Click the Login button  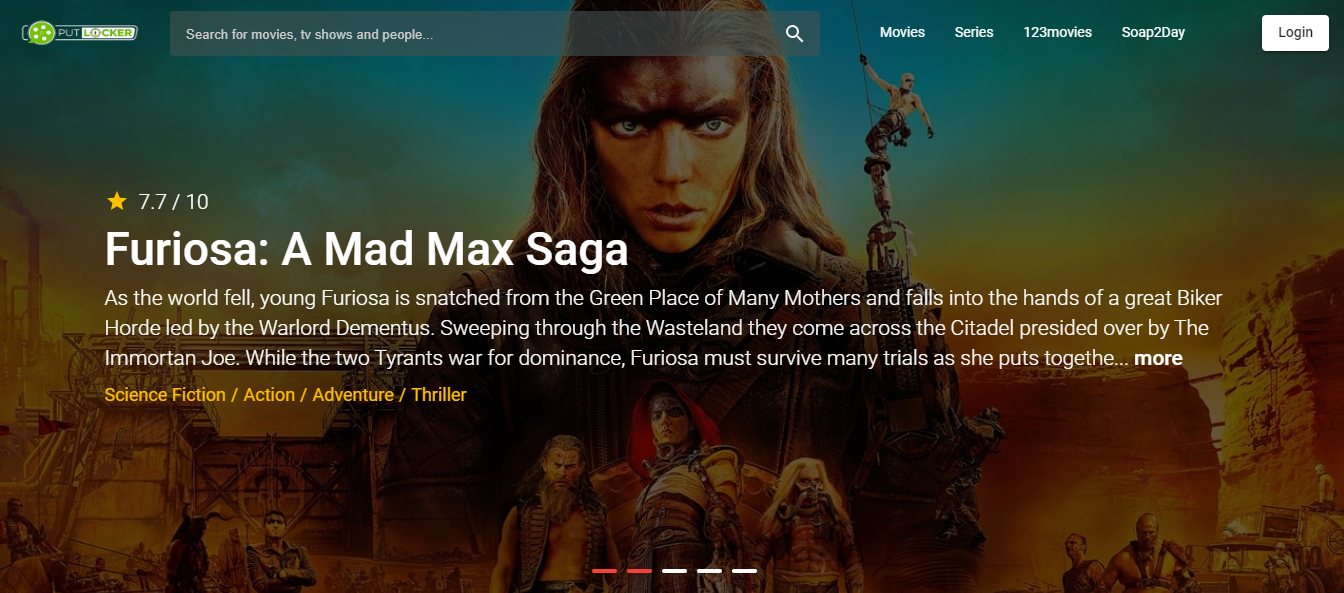coord(1295,32)
